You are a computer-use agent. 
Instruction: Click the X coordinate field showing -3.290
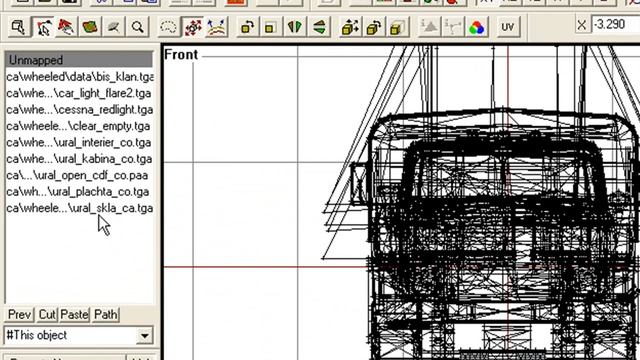coord(615,24)
